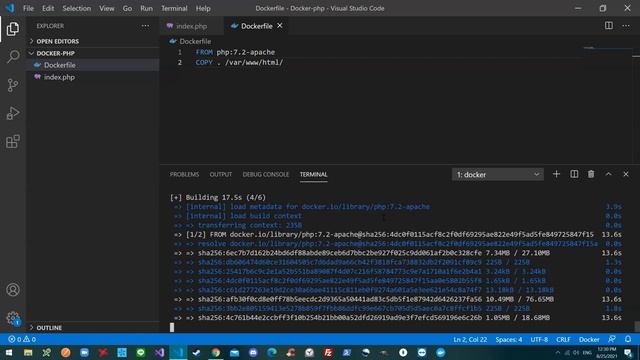
Task: Click the Dockerfile breadcrumb
Action: [195, 41]
